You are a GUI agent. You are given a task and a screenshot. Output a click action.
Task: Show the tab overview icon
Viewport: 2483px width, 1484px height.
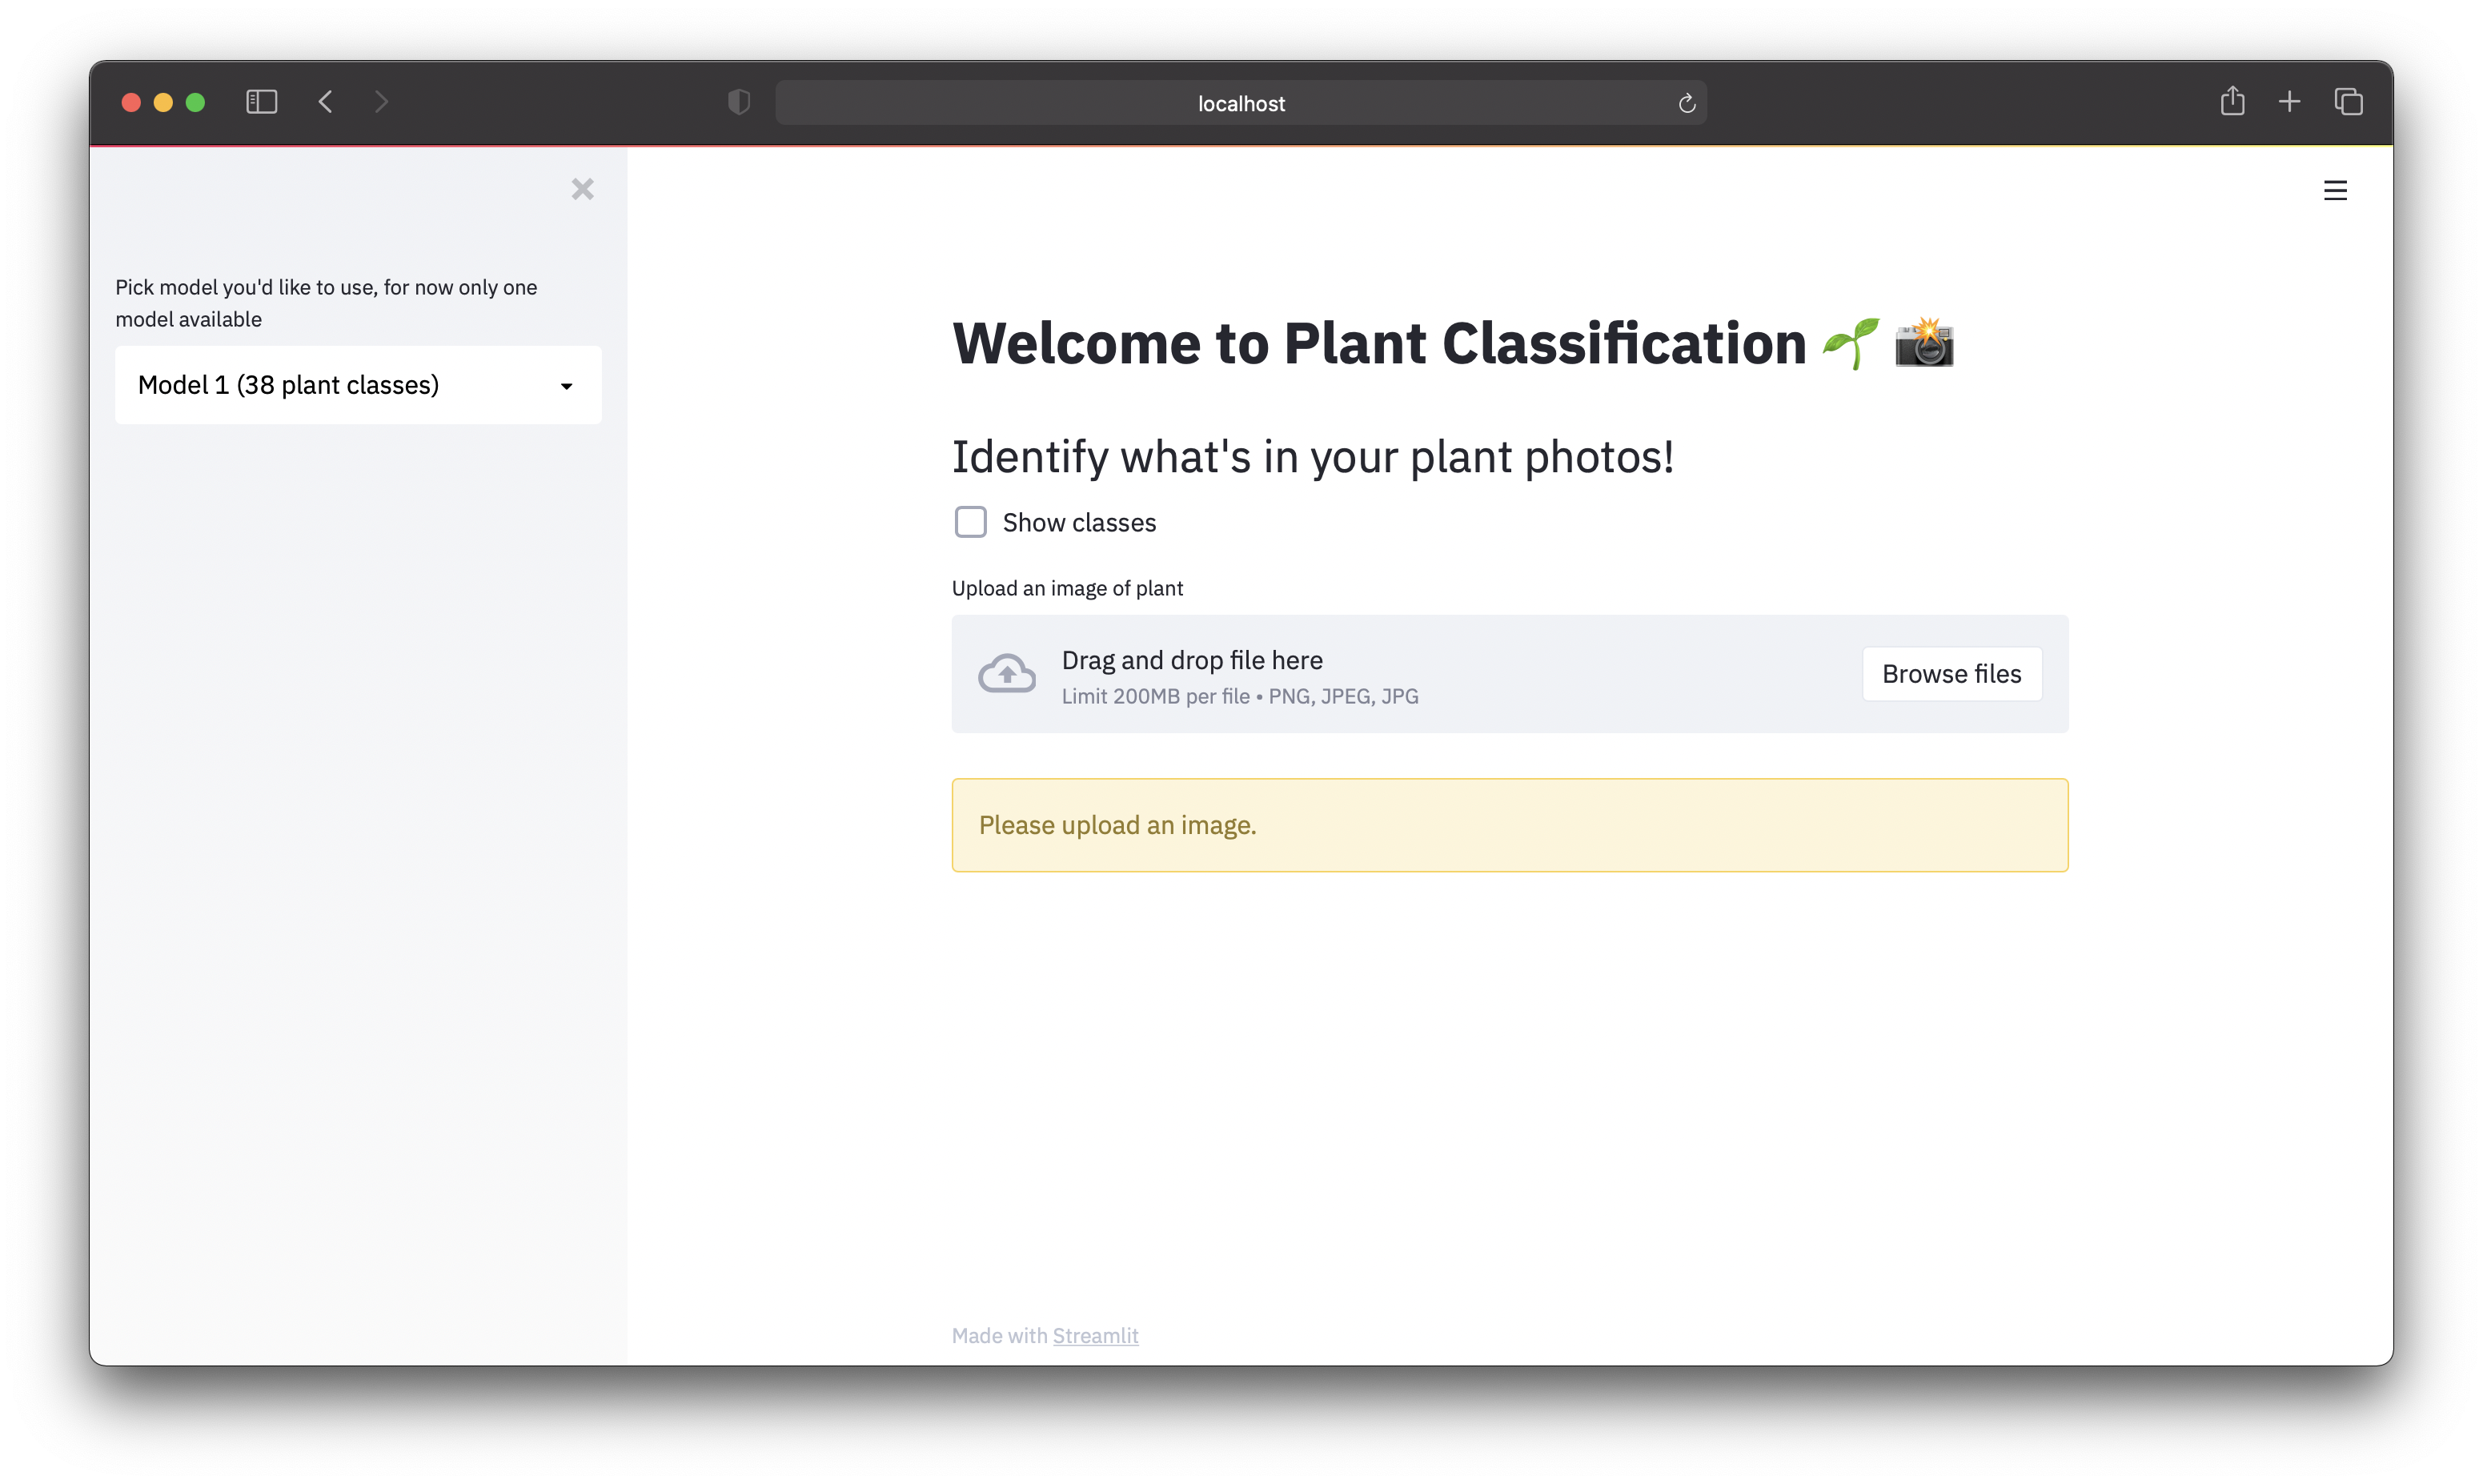(x=2348, y=102)
